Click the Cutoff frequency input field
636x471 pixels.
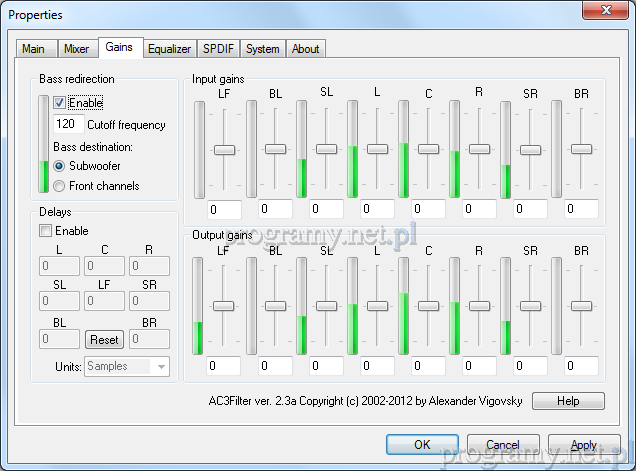67,125
